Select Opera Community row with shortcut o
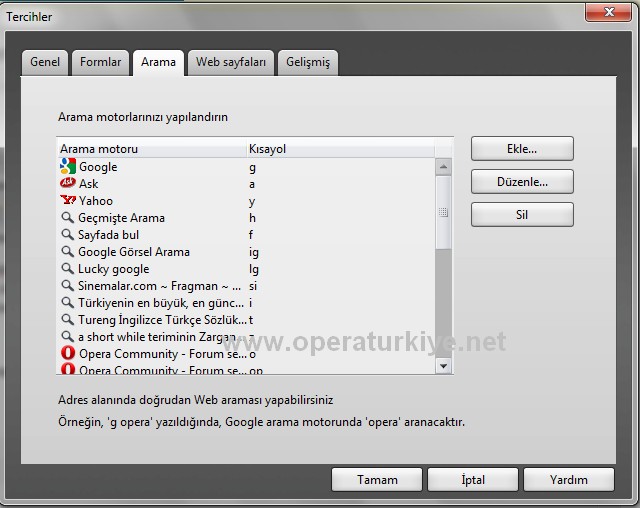 (246, 354)
